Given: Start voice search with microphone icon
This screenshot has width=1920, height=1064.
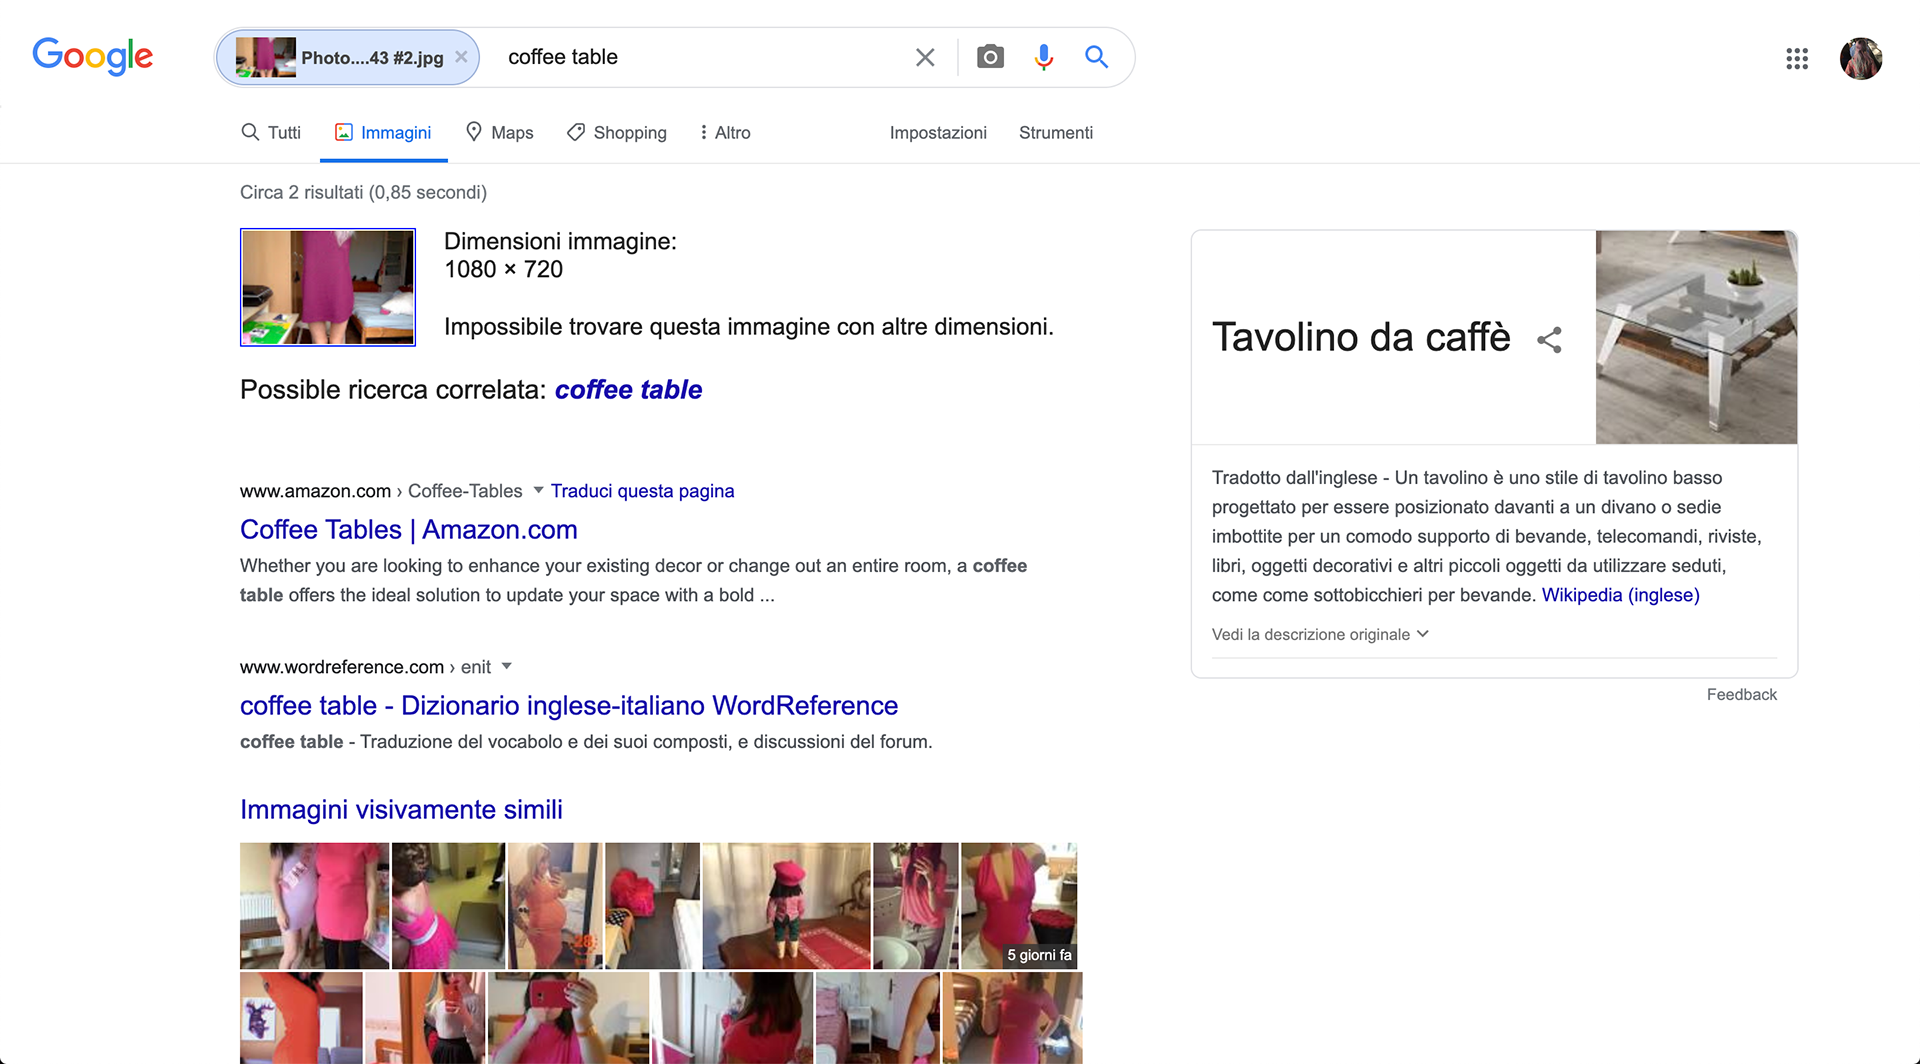Looking at the screenshot, I should tap(1043, 57).
